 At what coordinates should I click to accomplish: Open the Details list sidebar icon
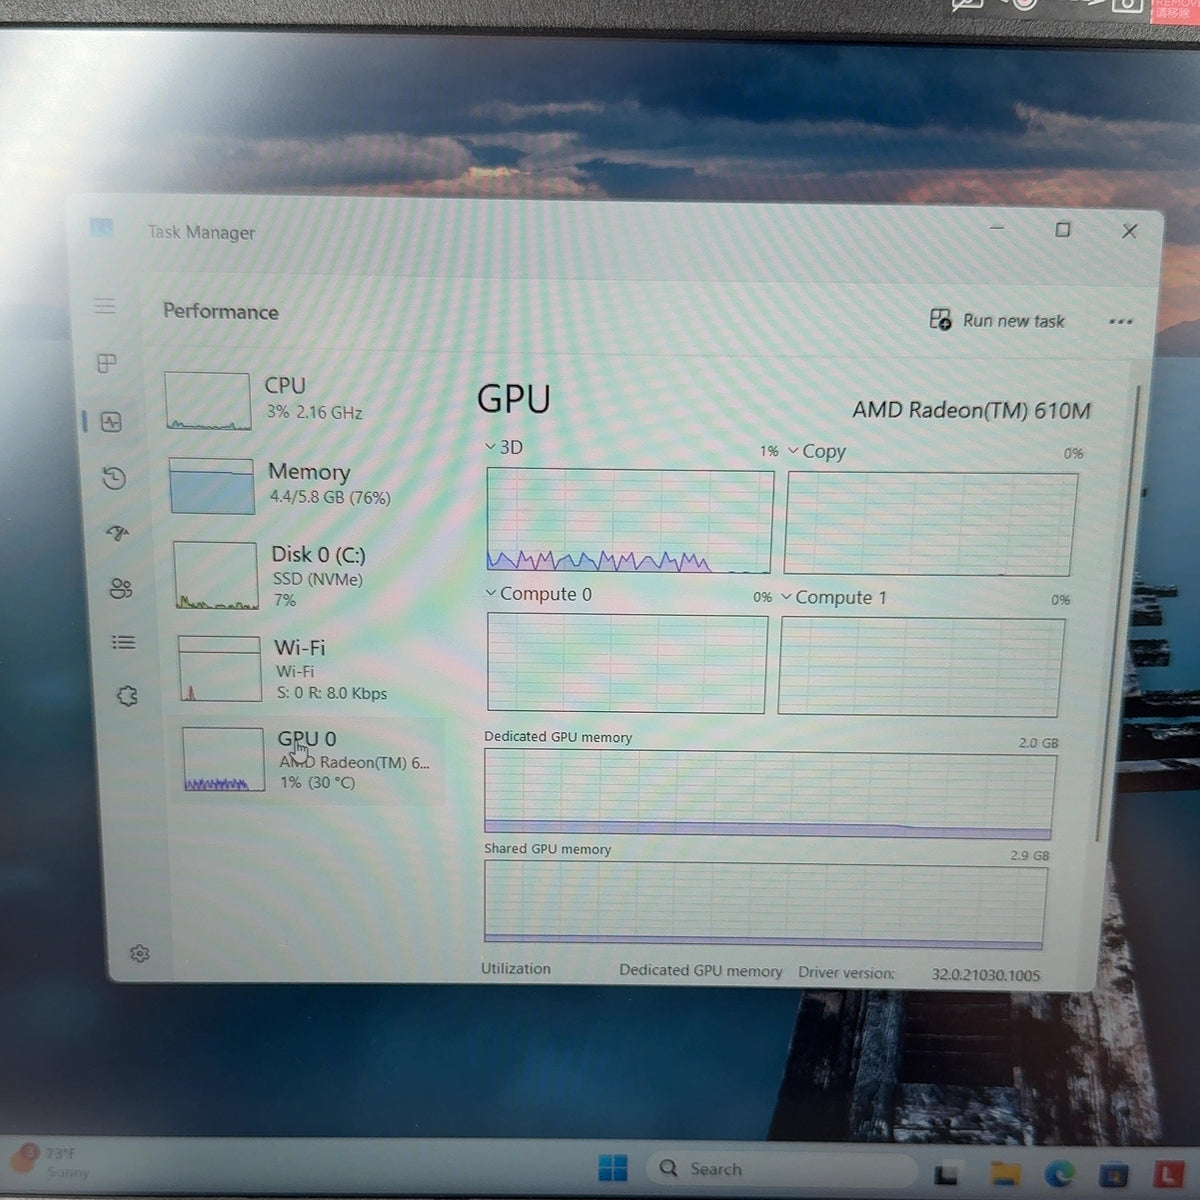coord(124,642)
